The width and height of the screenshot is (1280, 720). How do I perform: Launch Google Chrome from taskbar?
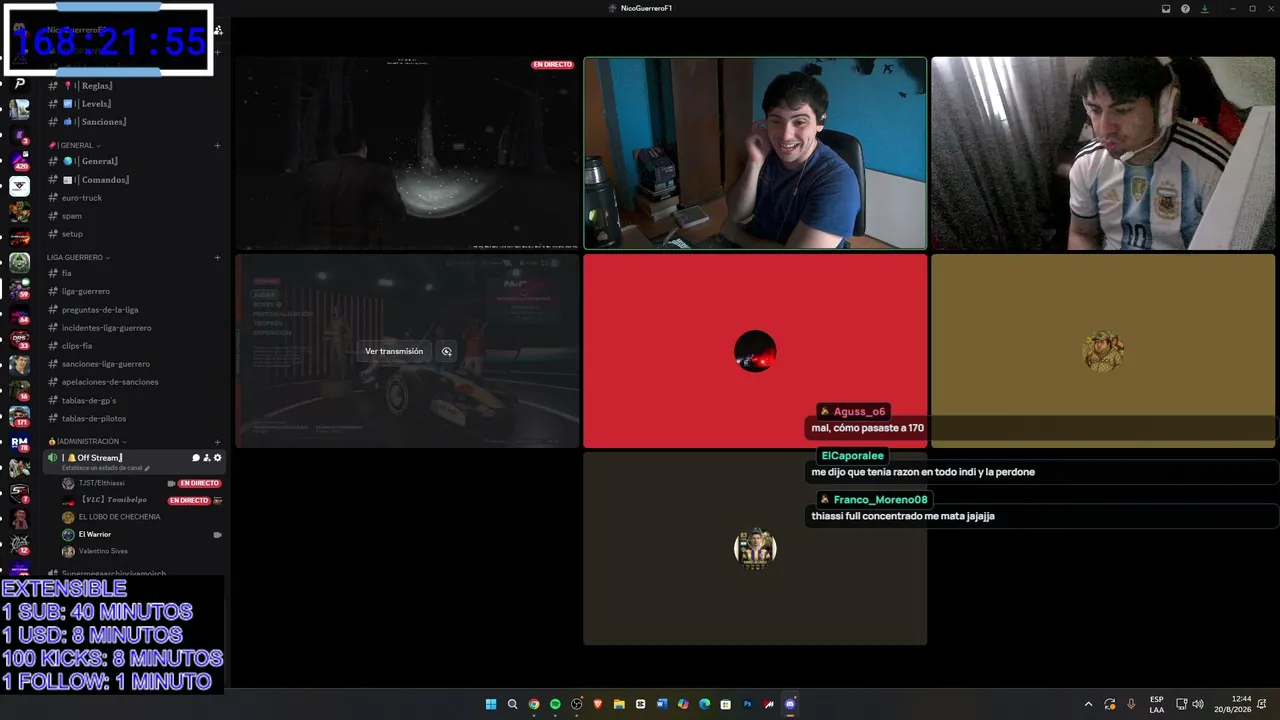534,704
